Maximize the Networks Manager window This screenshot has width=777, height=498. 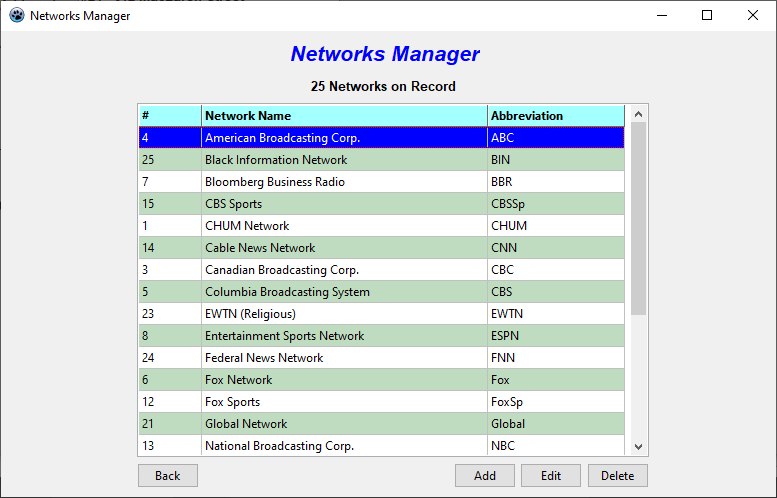coord(707,15)
